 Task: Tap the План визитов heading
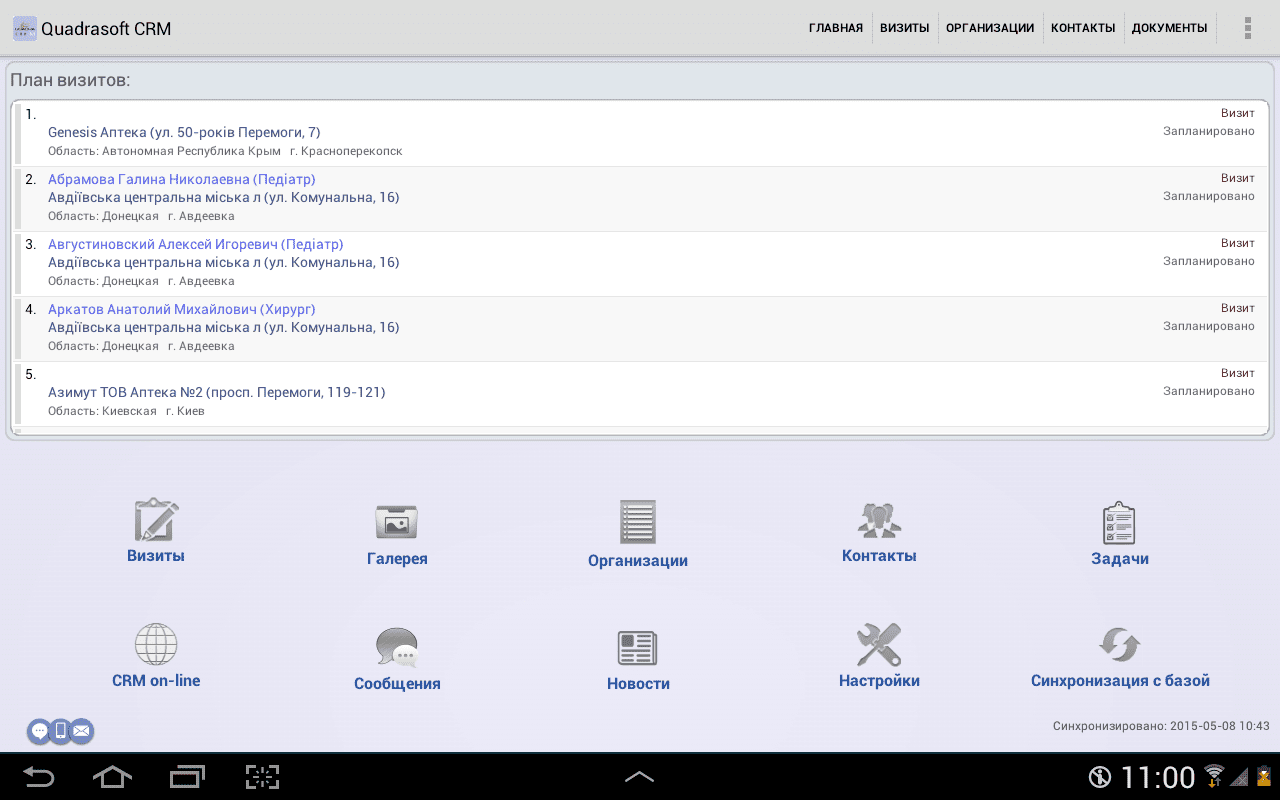(x=70, y=80)
